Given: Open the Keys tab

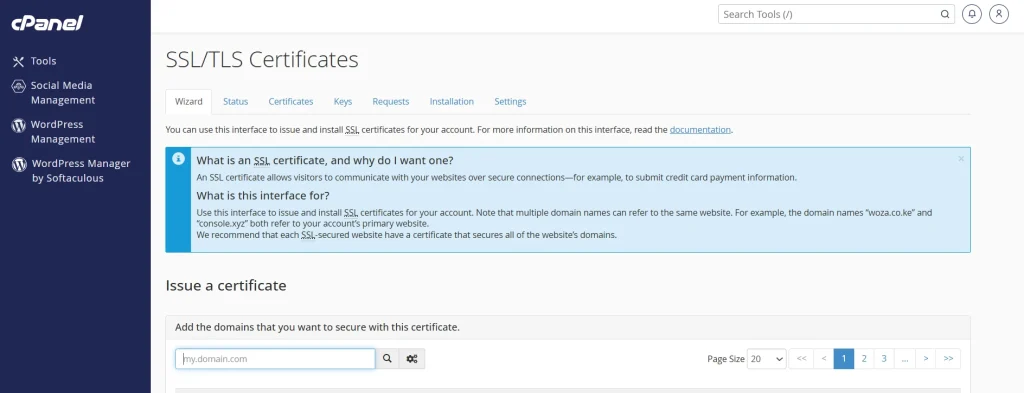Looking at the screenshot, I should click(343, 102).
